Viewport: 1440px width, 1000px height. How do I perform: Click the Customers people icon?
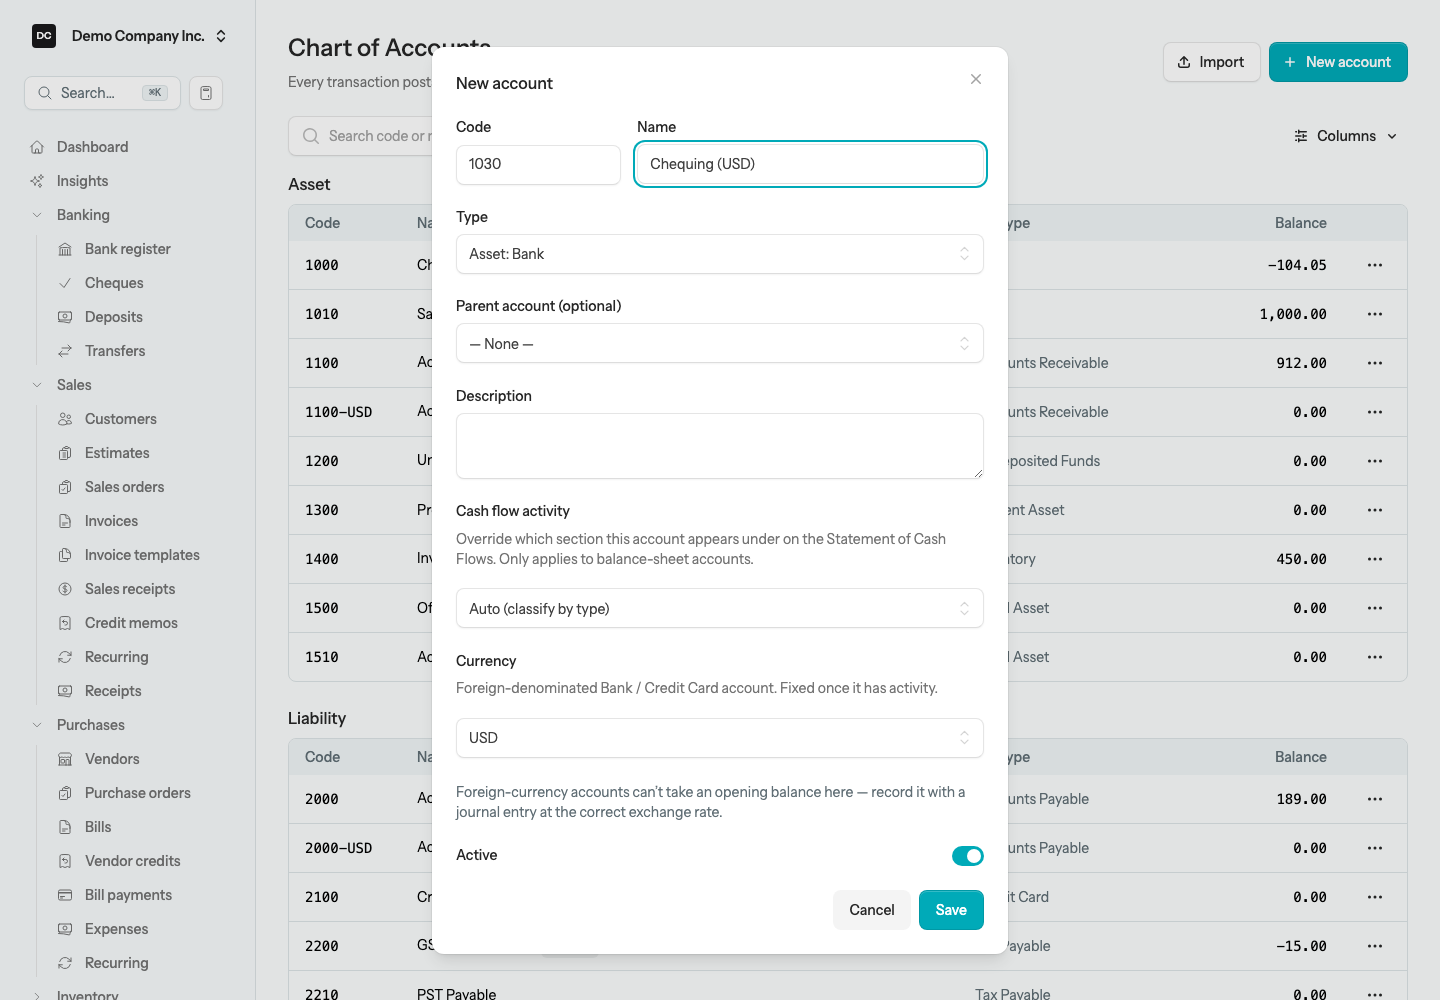click(x=65, y=419)
